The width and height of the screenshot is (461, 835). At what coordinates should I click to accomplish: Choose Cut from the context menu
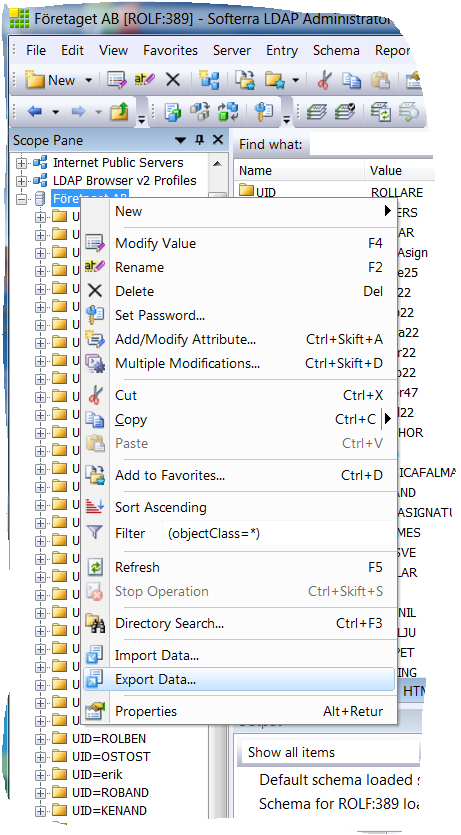[x=238, y=395]
